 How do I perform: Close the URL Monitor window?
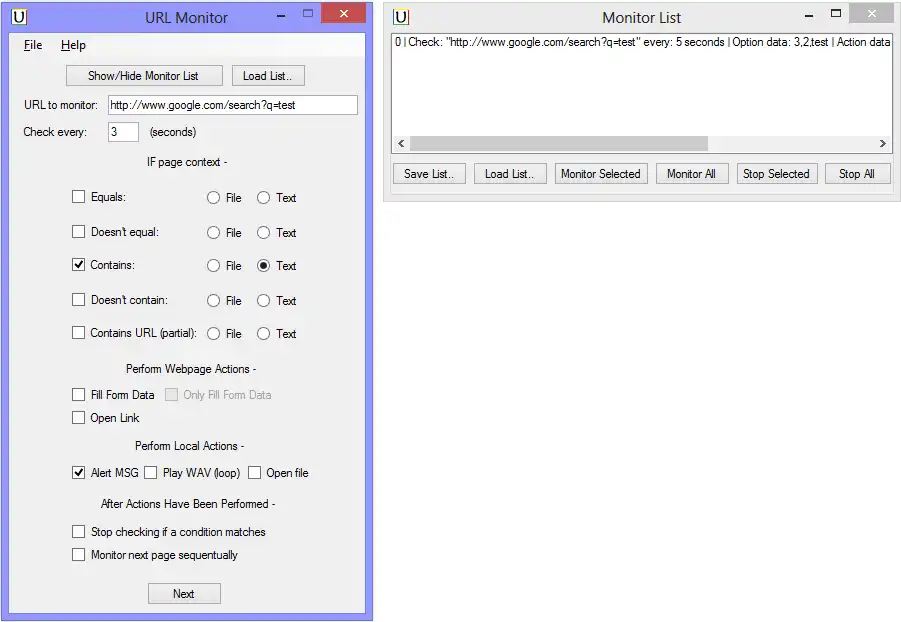tap(344, 13)
